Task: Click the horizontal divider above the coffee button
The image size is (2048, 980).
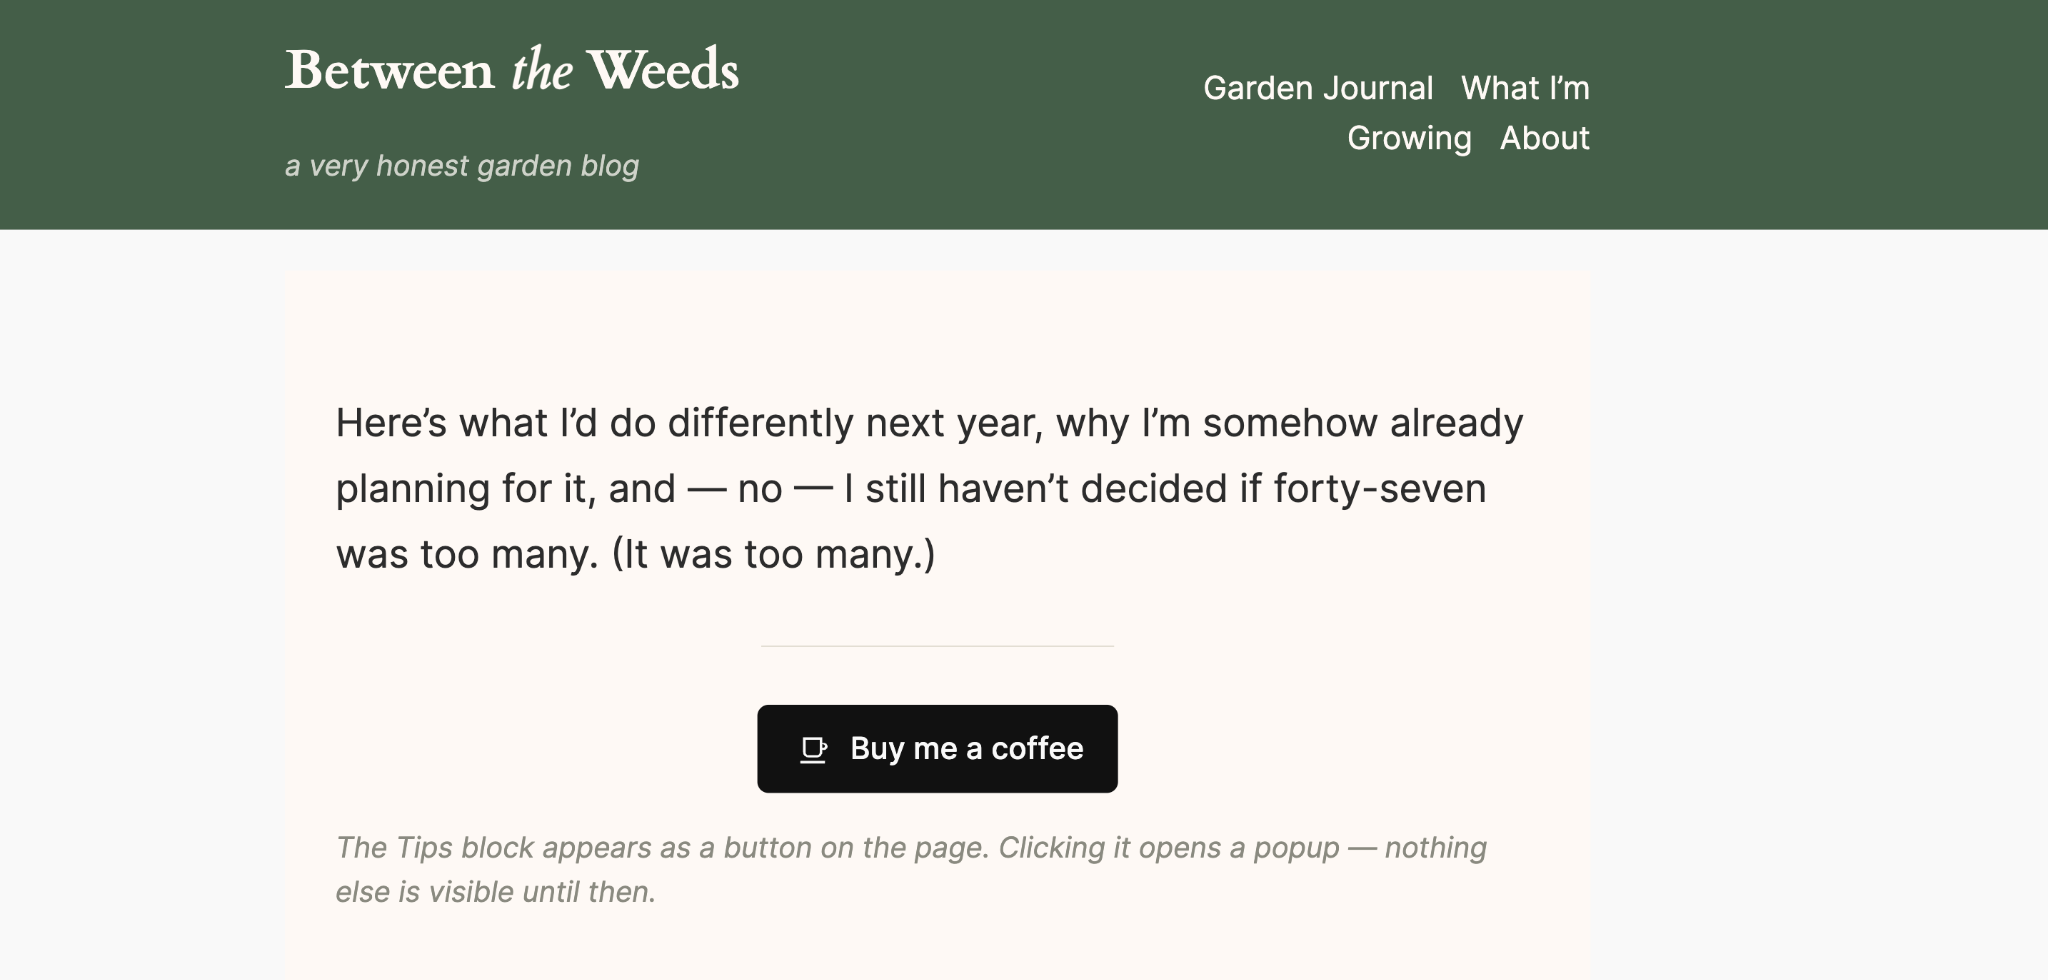Action: tap(937, 646)
